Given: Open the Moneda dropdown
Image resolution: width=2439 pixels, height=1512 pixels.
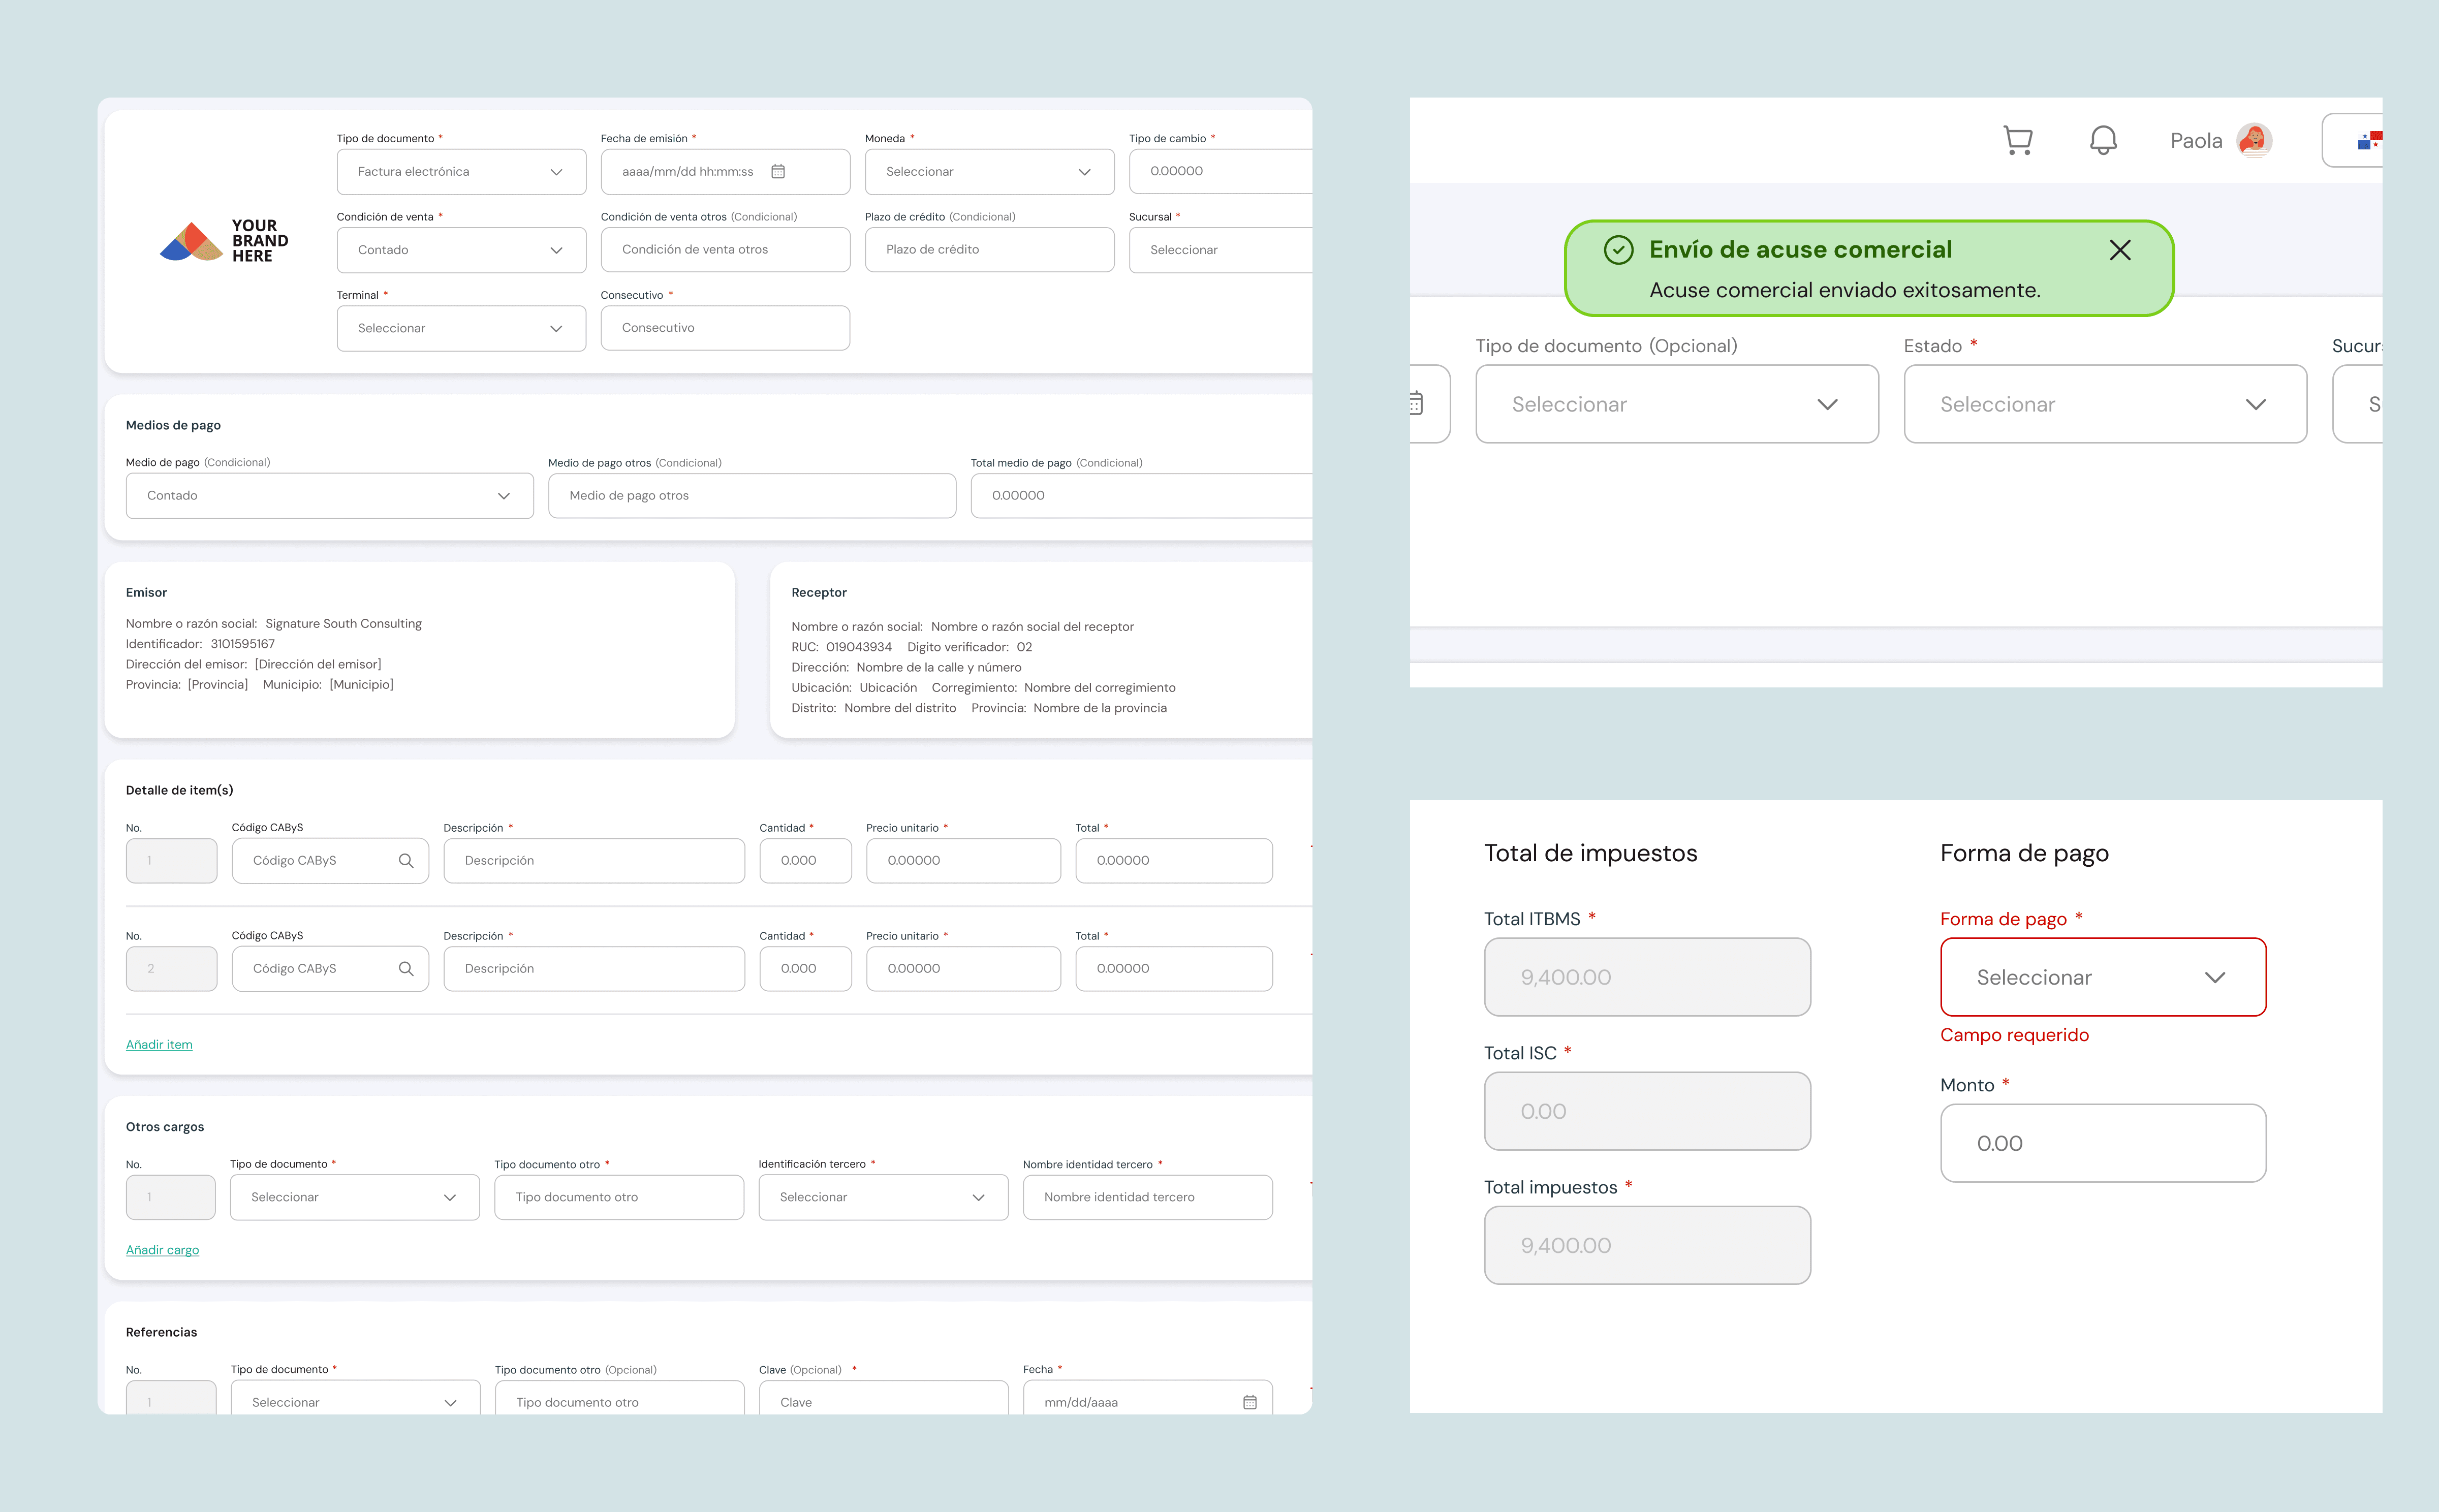Looking at the screenshot, I should [x=989, y=172].
